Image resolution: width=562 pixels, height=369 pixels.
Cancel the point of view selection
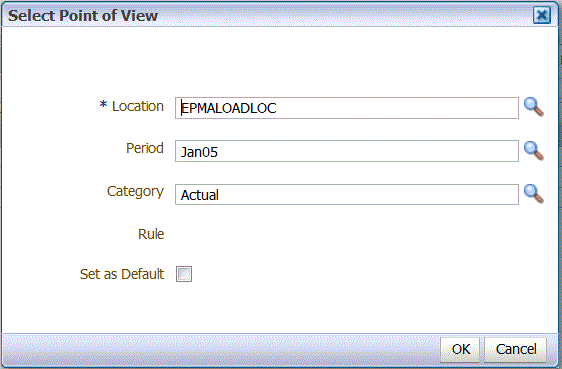point(515,349)
